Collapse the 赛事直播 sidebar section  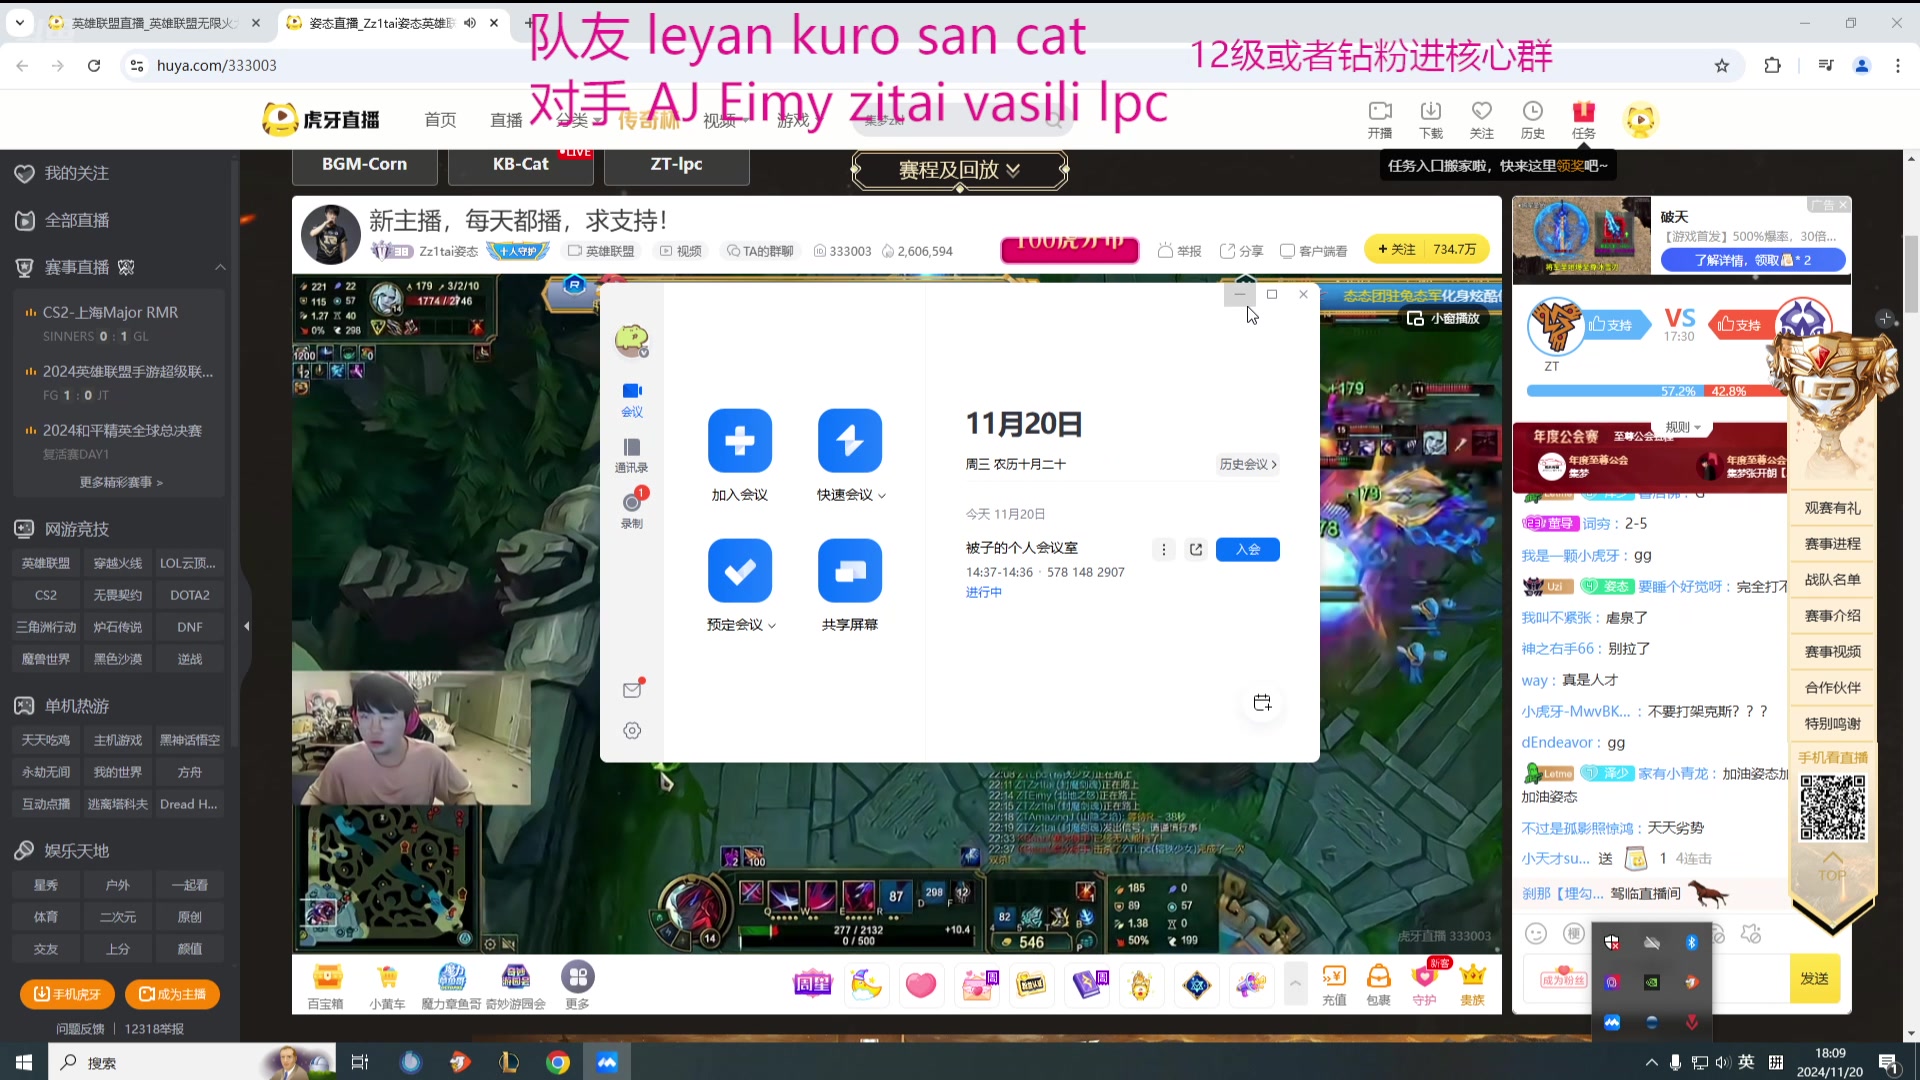pos(220,267)
